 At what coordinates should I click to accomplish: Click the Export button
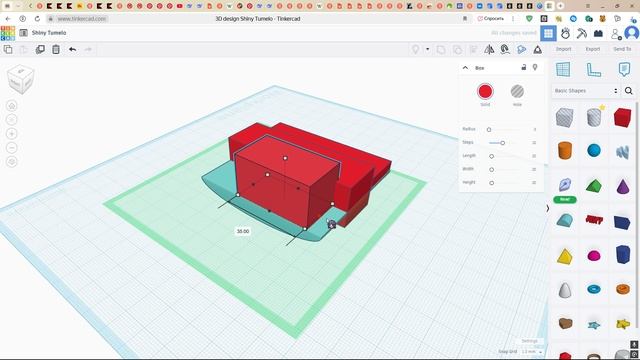tap(593, 49)
